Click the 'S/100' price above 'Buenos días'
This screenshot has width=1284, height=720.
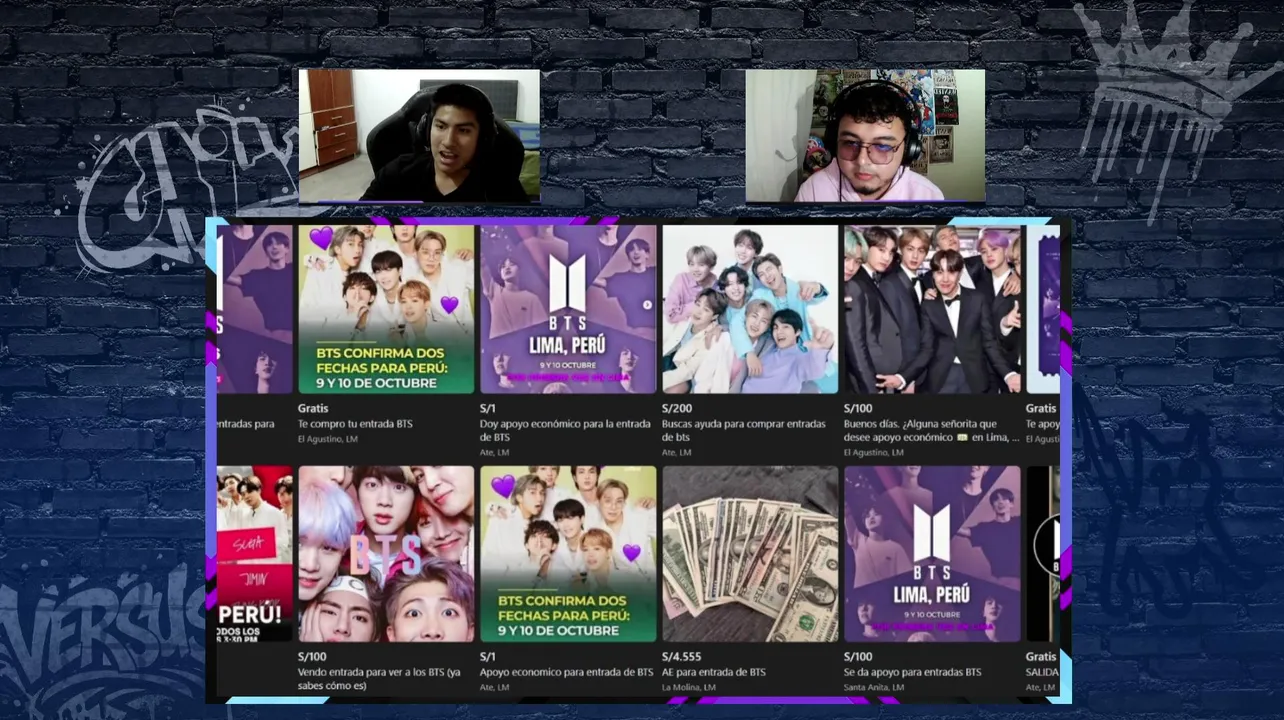click(x=858, y=408)
